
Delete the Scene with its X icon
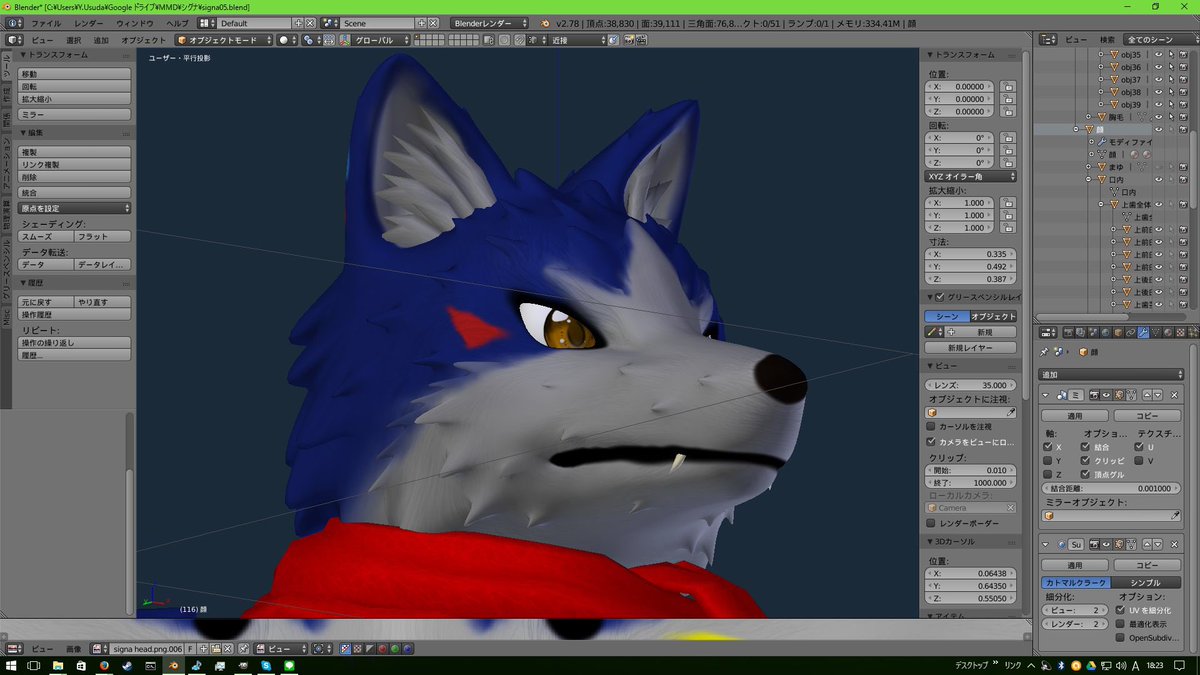pos(433,22)
